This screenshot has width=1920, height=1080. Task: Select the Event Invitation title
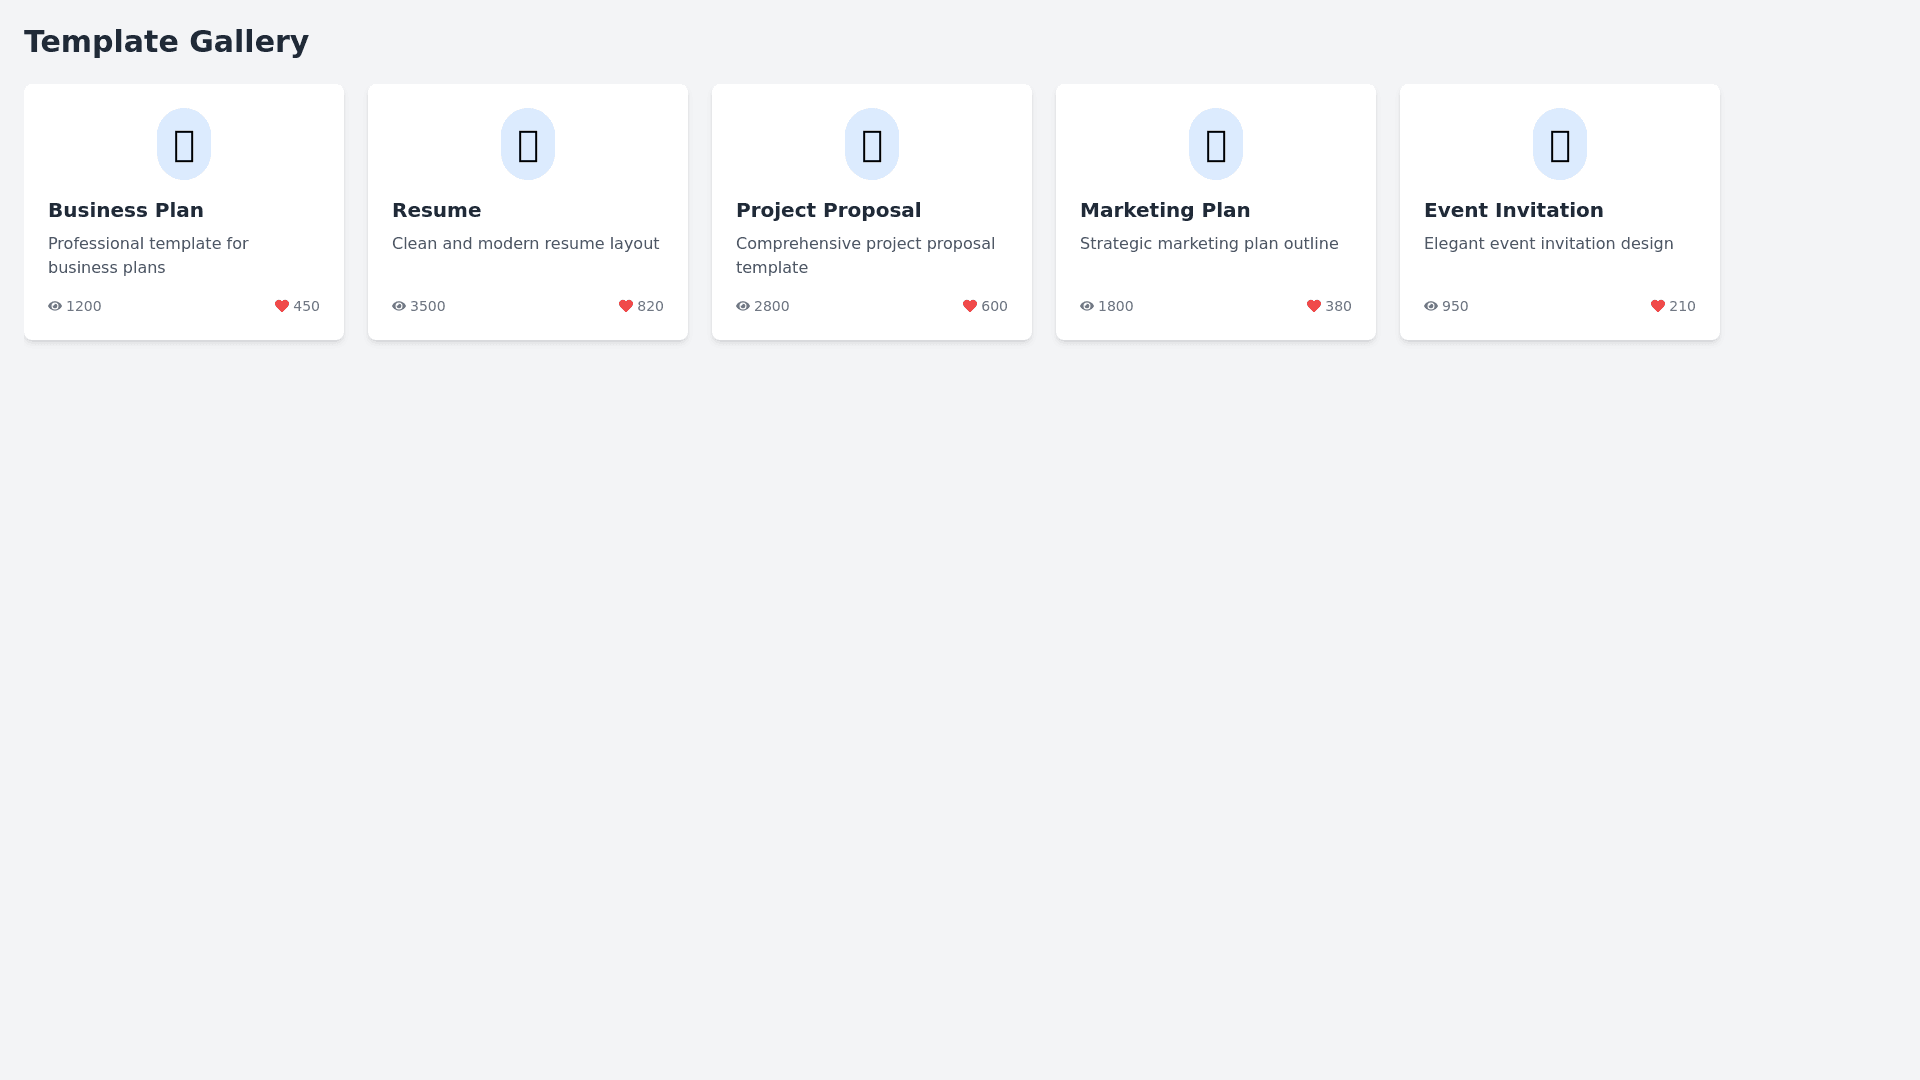pyautogui.click(x=1513, y=210)
